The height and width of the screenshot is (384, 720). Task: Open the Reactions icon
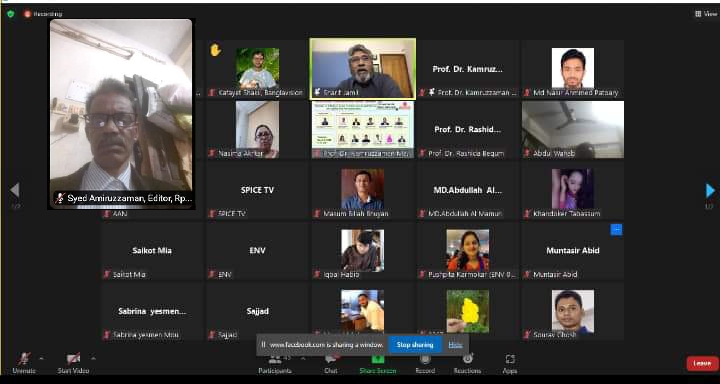pos(467,359)
